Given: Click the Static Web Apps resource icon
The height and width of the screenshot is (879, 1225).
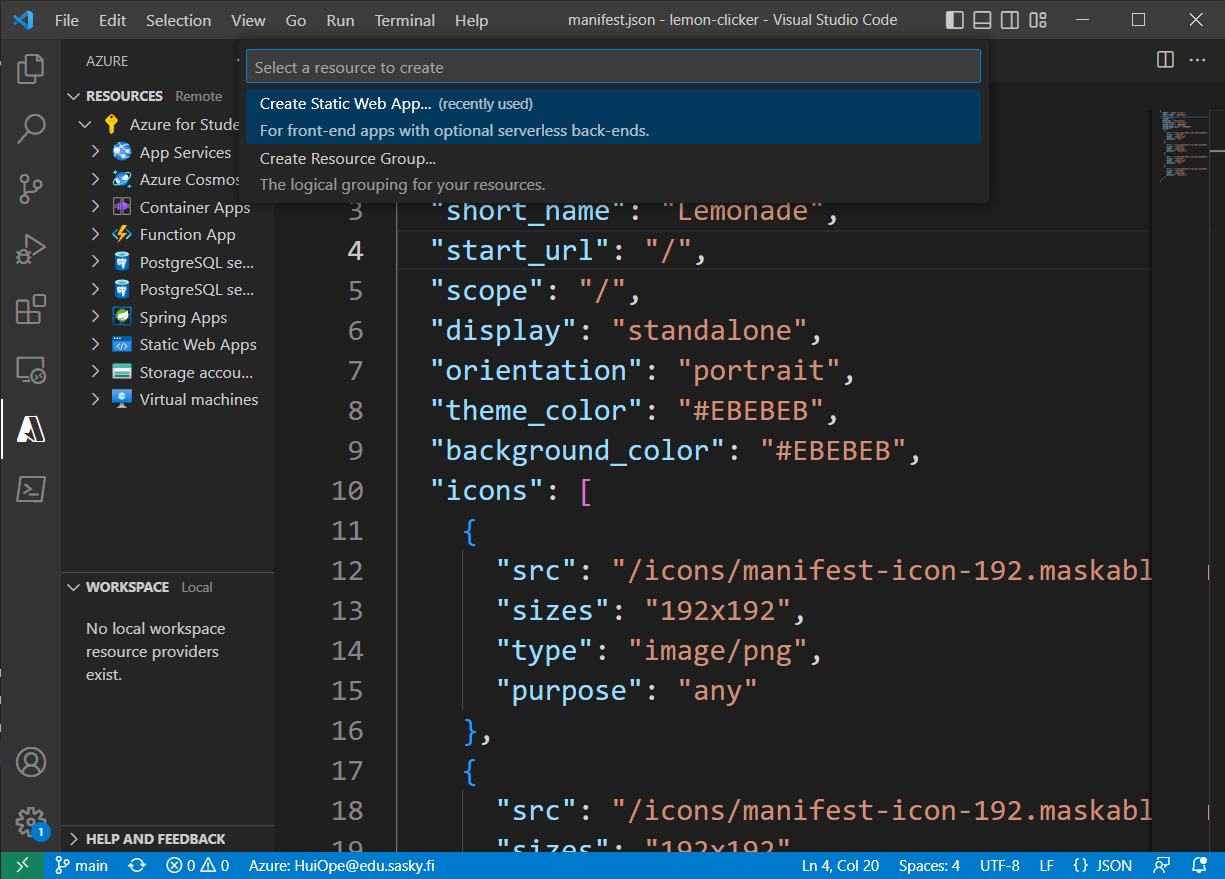Looking at the screenshot, I should [x=122, y=344].
